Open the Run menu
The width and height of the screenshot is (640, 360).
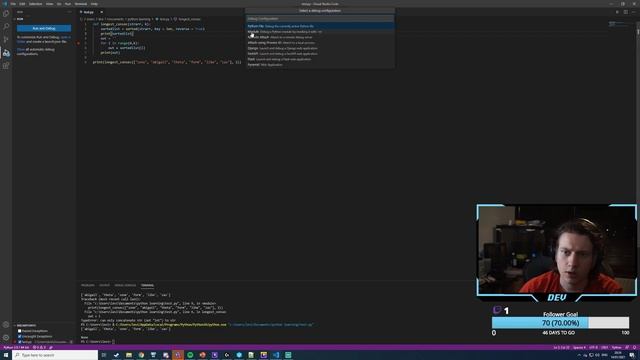tap(68, 4)
